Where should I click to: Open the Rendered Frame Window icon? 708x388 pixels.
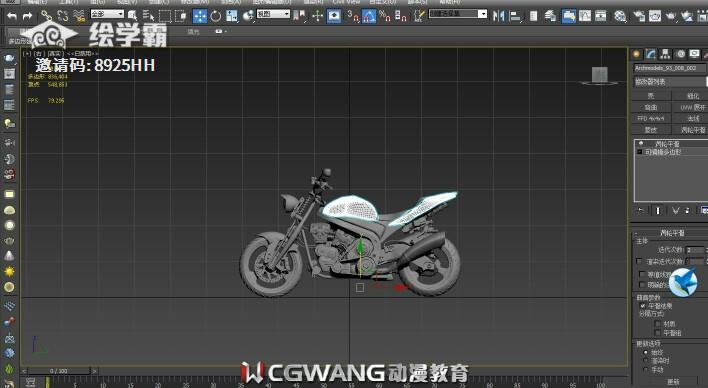[x=655, y=16]
